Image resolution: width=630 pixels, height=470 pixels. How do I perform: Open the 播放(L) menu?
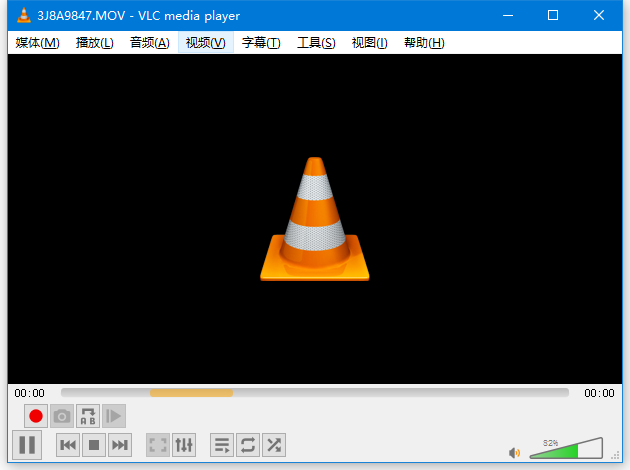point(94,43)
